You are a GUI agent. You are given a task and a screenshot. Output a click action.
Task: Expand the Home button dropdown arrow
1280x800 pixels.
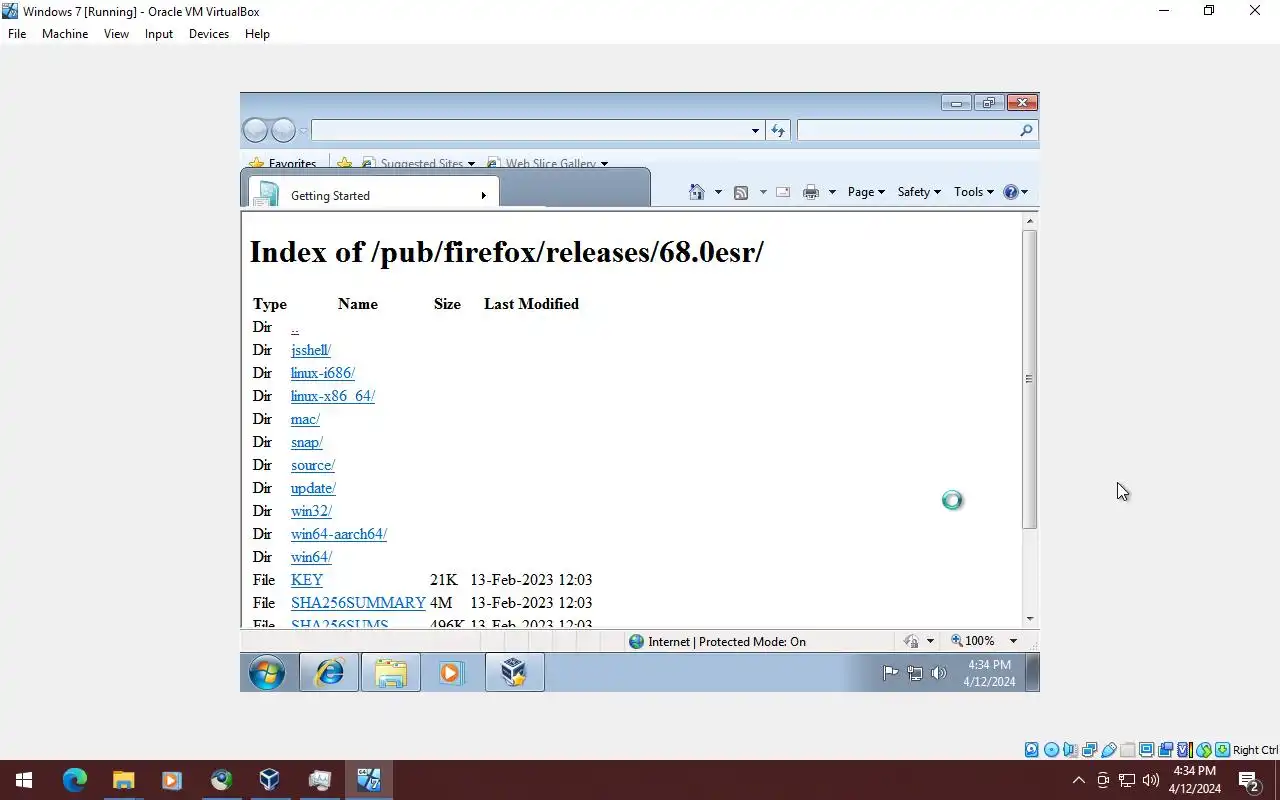tap(718, 192)
